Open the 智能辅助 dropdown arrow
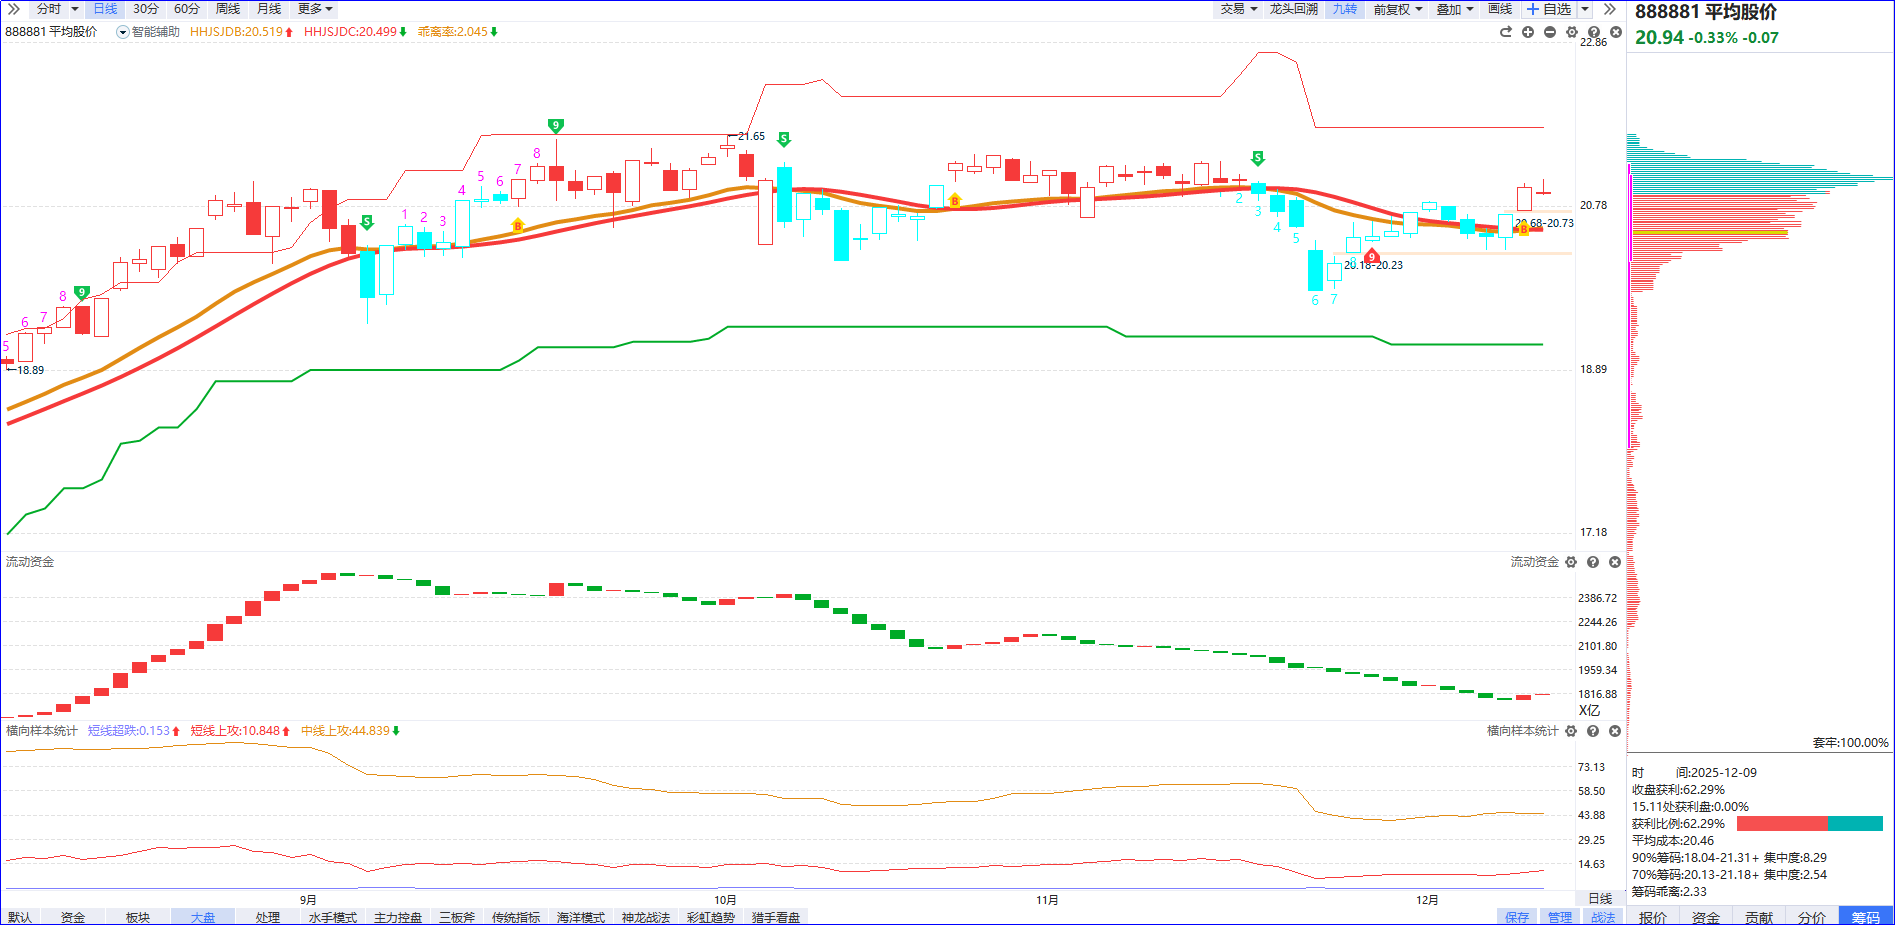This screenshot has width=1895, height=925. coord(123,32)
